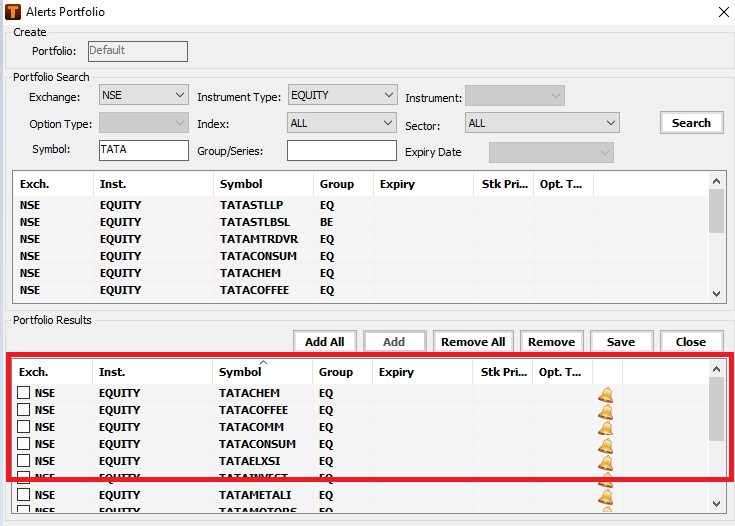This screenshot has height=526, width=735.
Task: Click the Portfolio name field showing Default
Action: pyautogui.click(x=138, y=51)
